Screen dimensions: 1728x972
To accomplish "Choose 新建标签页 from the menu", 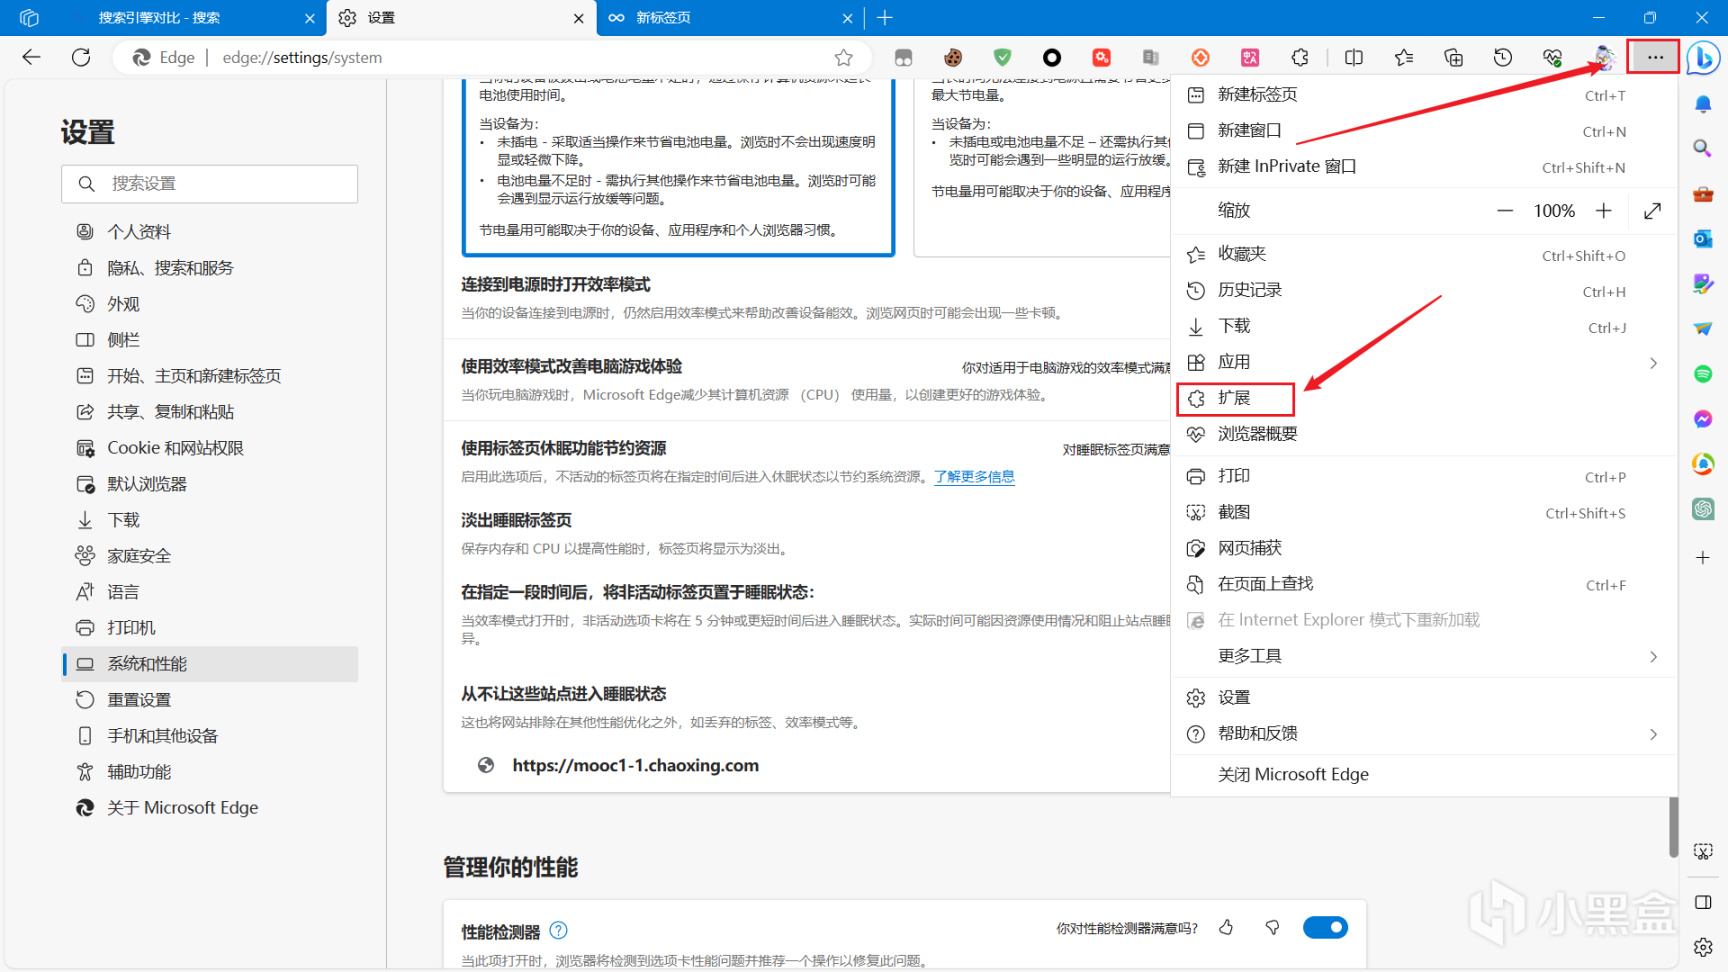I will coord(1424,95).
